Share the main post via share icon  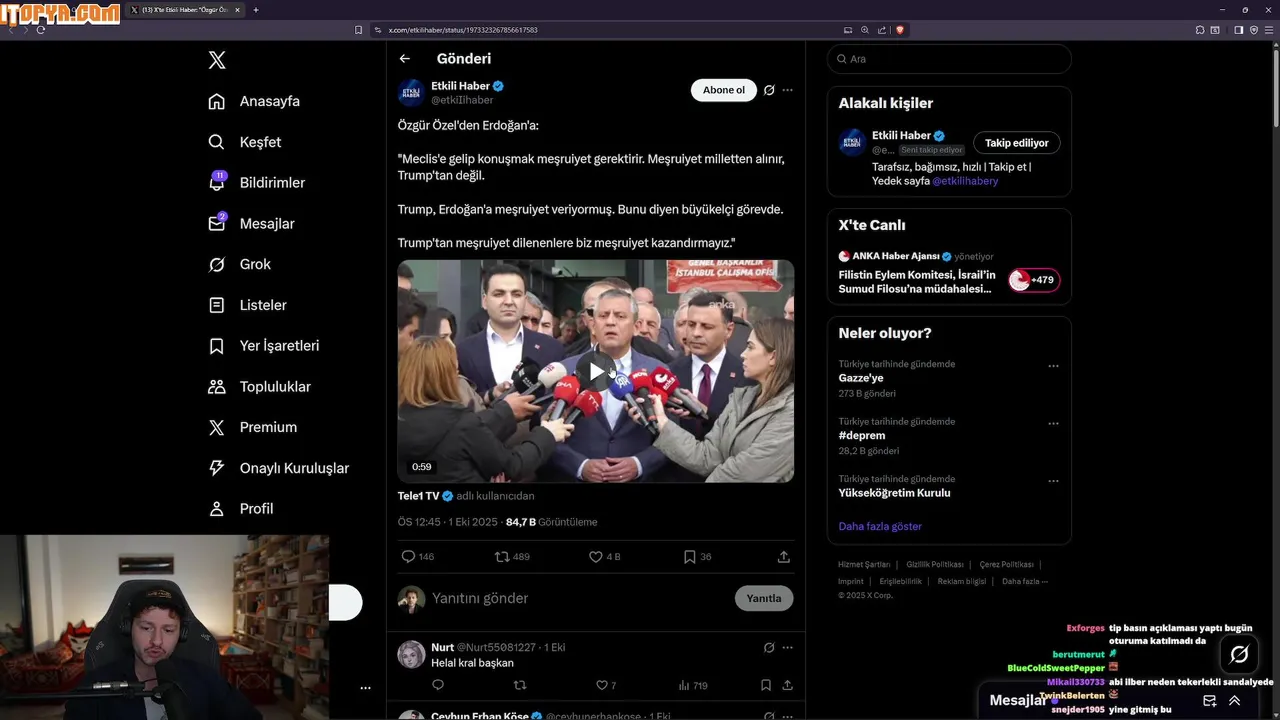coord(784,557)
